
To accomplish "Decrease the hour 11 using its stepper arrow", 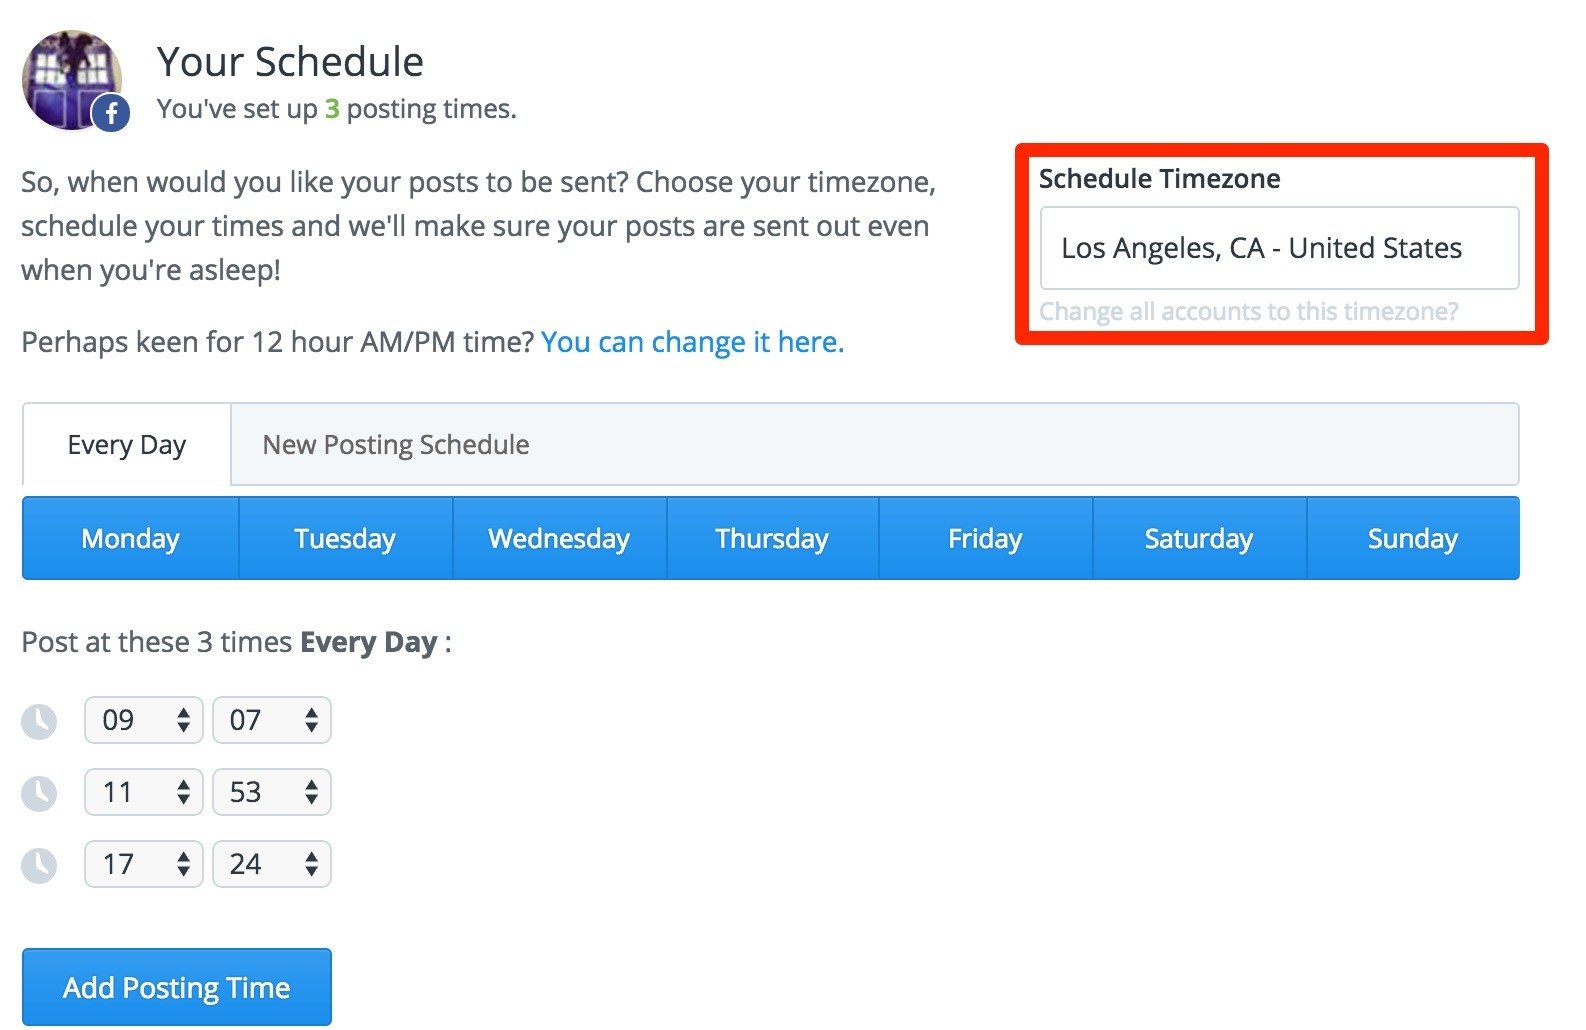I will tap(183, 799).
